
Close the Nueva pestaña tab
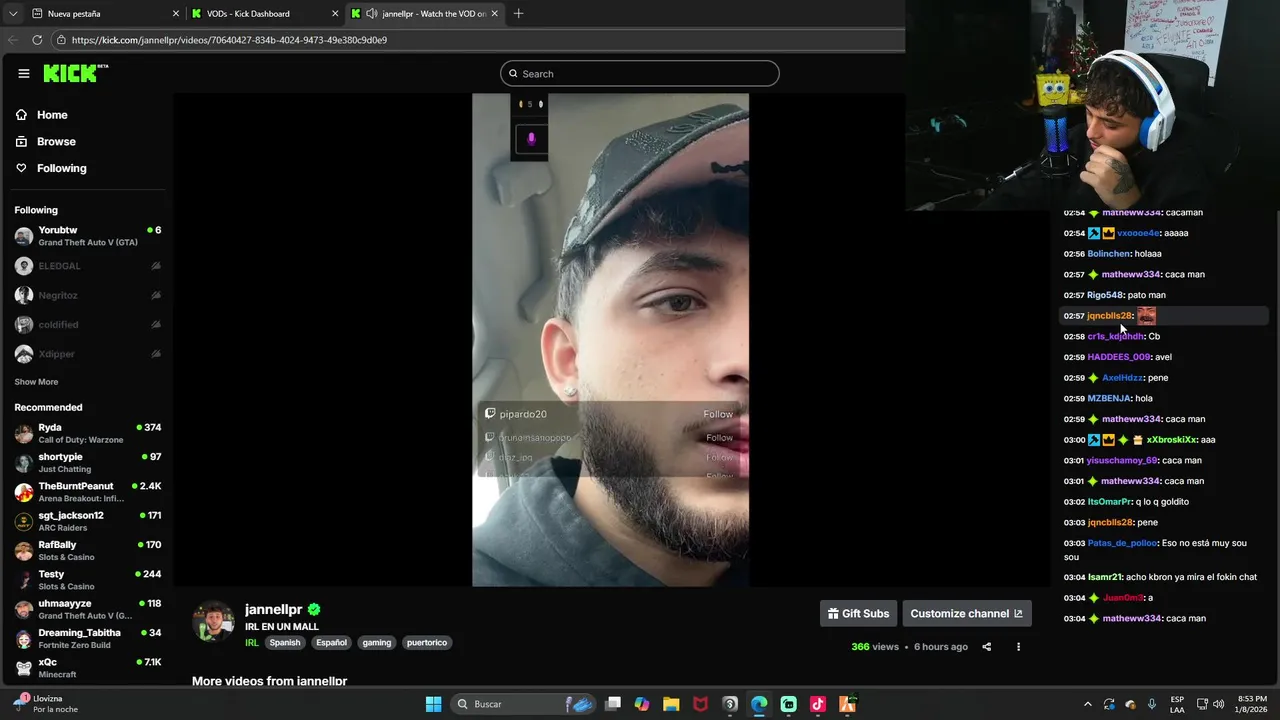pos(176,14)
